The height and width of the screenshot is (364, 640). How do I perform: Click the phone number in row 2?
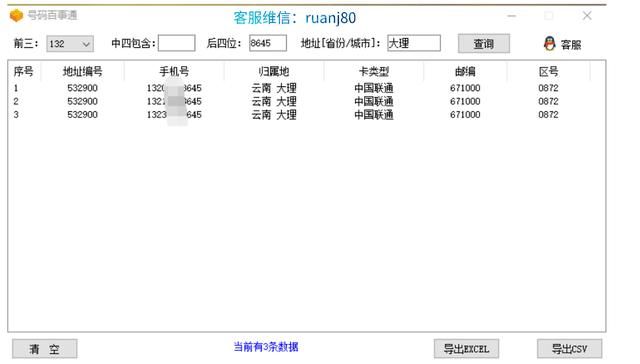[x=174, y=101]
